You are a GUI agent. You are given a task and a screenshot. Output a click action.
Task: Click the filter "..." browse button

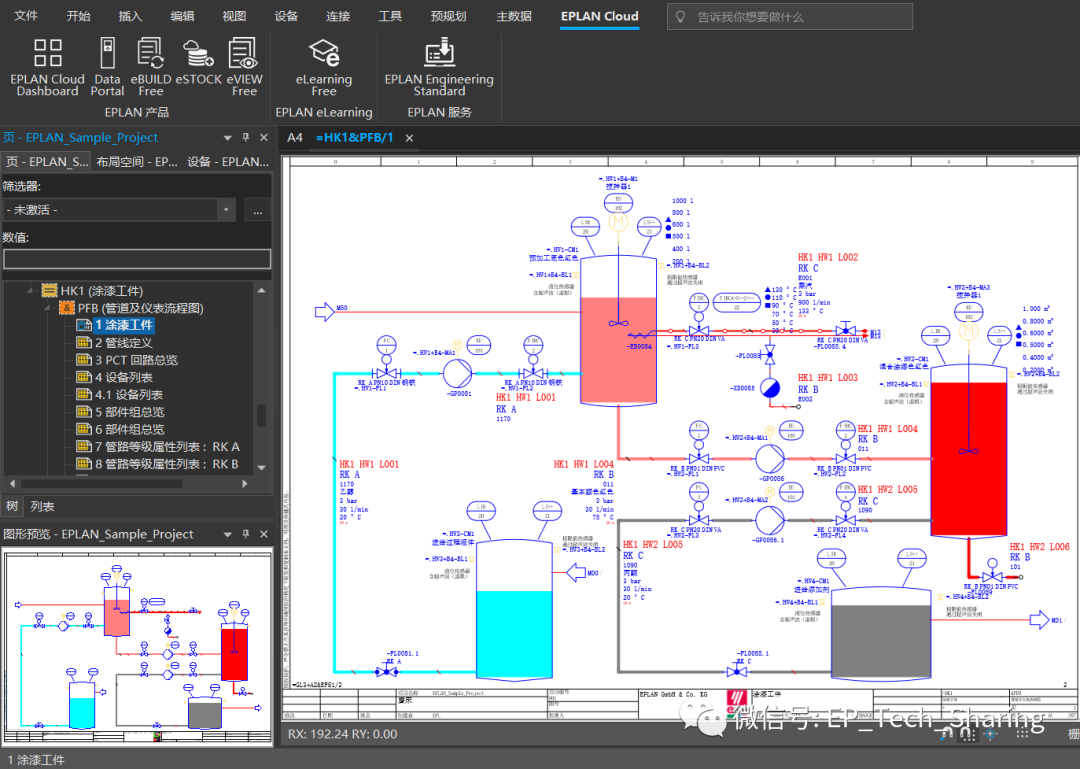pyautogui.click(x=257, y=210)
